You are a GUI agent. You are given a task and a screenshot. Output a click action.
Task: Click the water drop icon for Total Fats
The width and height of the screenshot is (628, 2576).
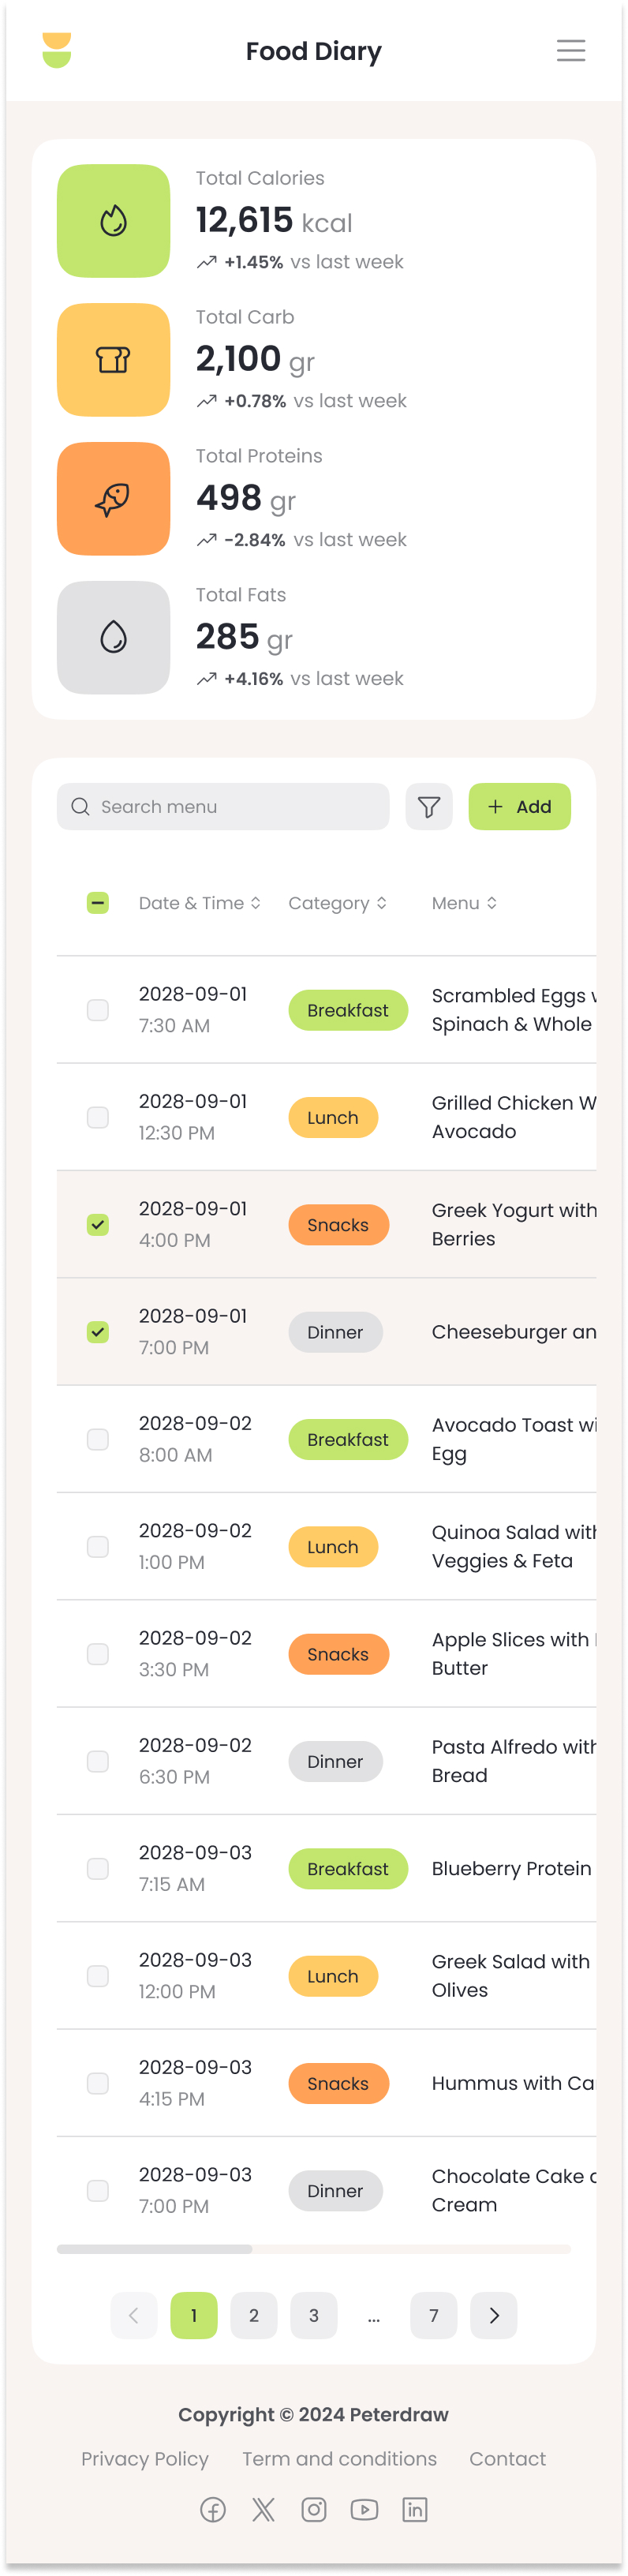[113, 637]
